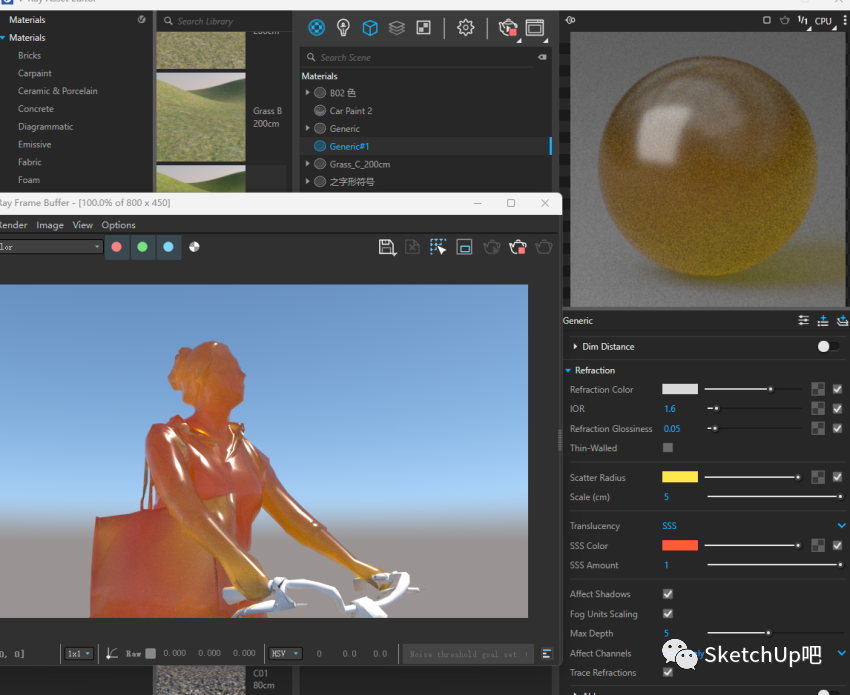Save the image in Frame Buffer
Image resolution: width=850 pixels, height=695 pixels.
coord(387,247)
